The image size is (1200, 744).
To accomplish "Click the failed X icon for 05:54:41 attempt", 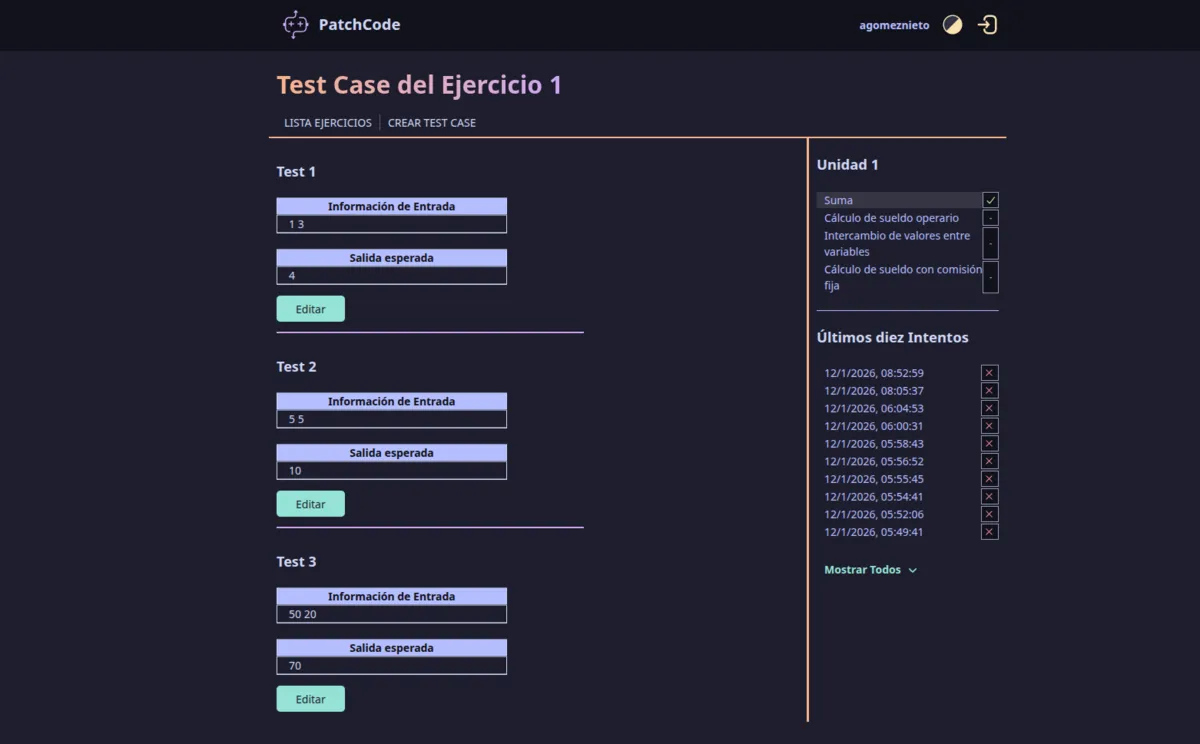I will 990,497.
